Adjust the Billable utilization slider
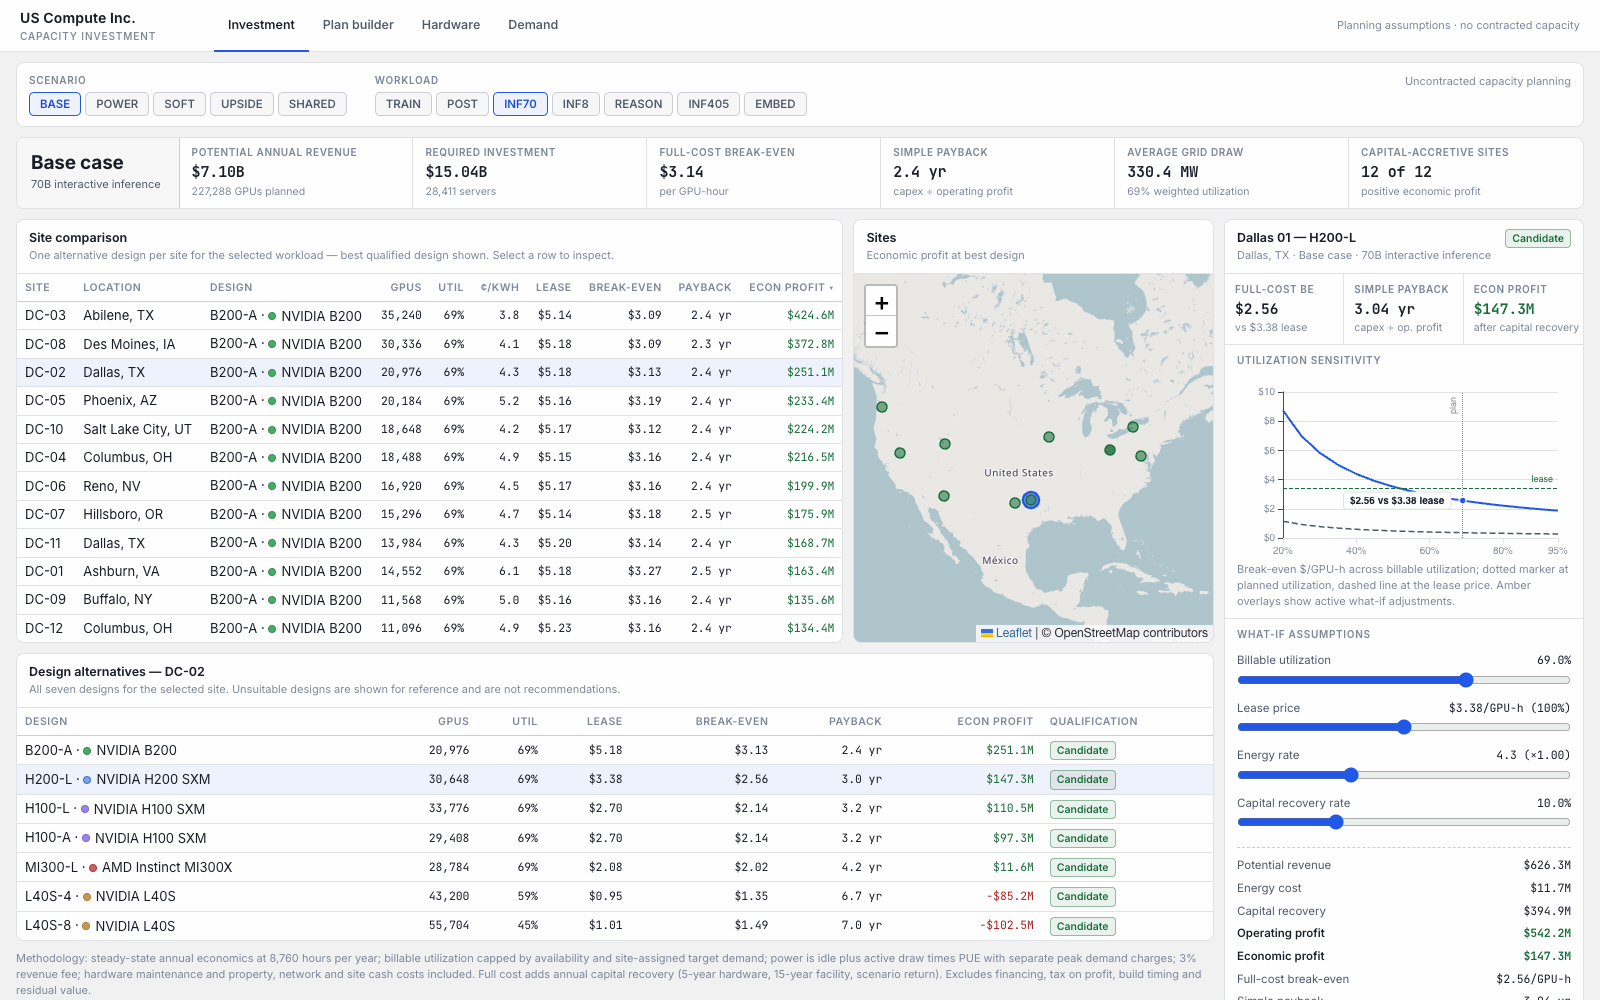1600x1000 pixels. [1404, 680]
